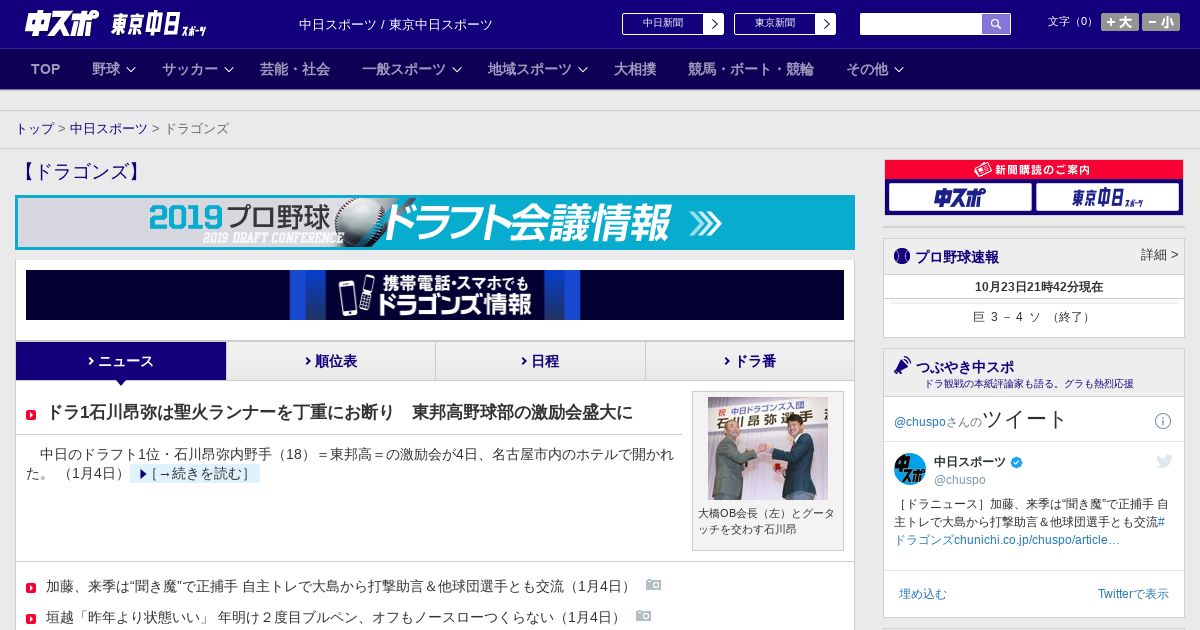Open サッカー navigation menu item
1200x630 pixels.
190,69
